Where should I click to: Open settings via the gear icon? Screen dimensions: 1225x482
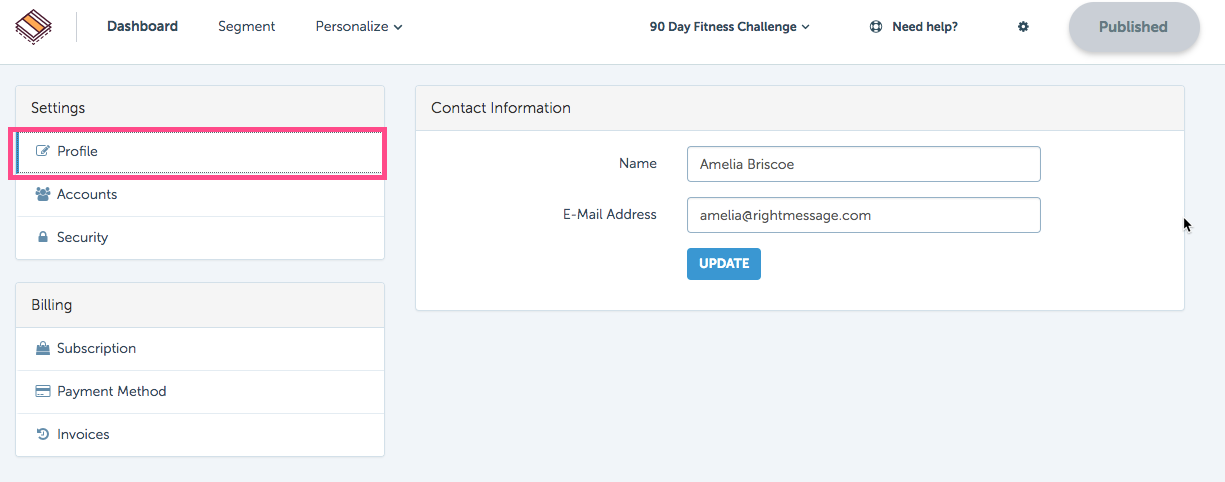[x=1023, y=27]
